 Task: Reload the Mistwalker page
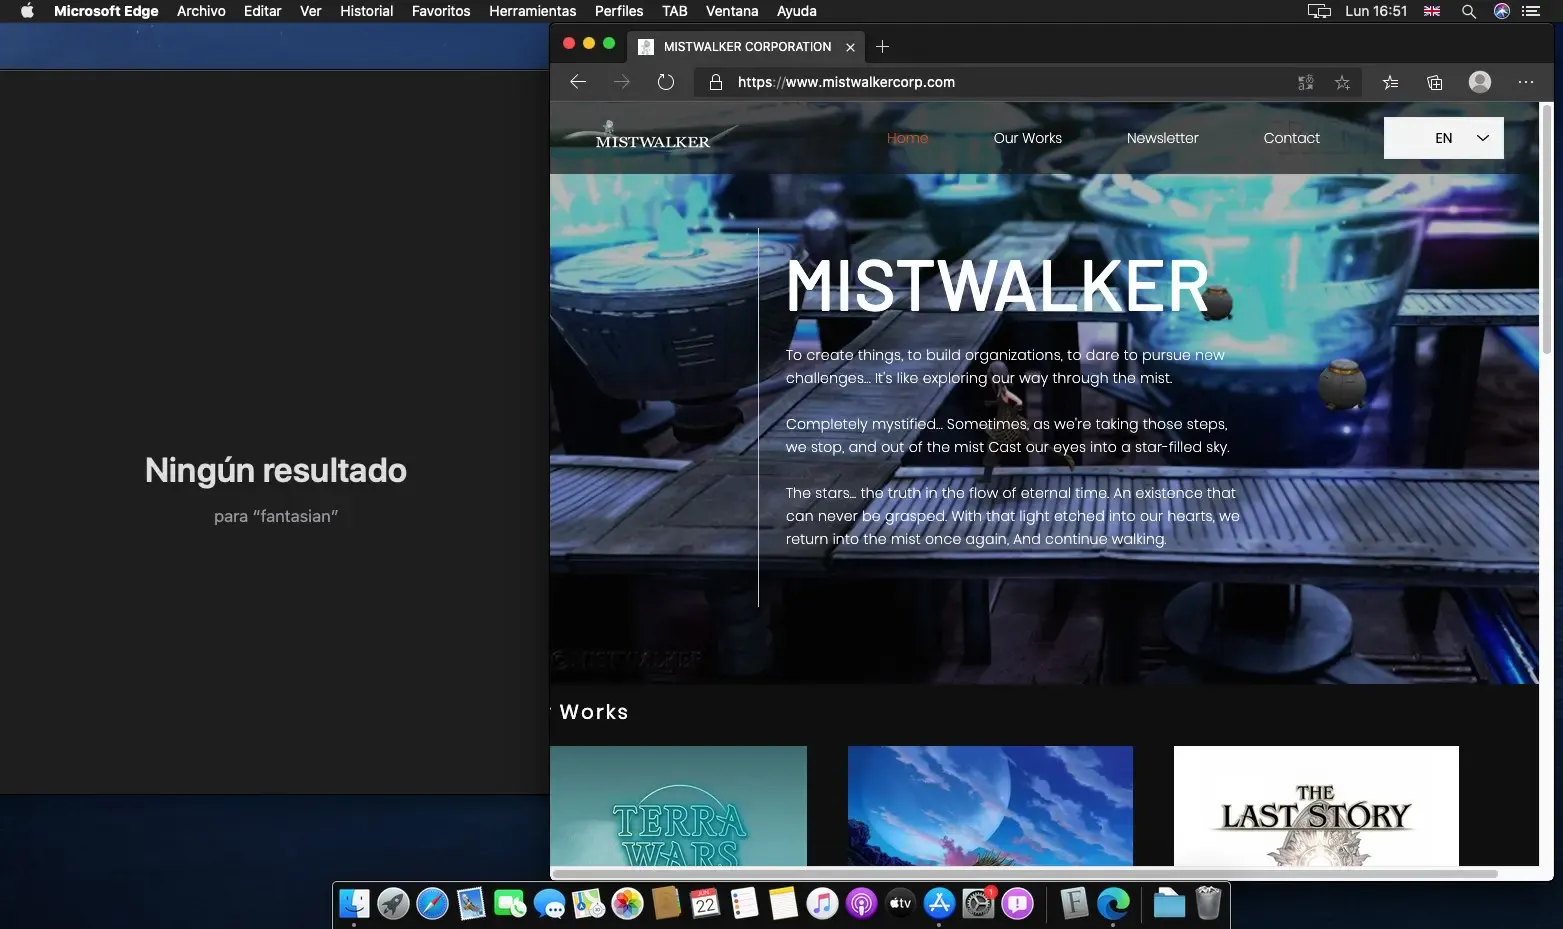[666, 82]
